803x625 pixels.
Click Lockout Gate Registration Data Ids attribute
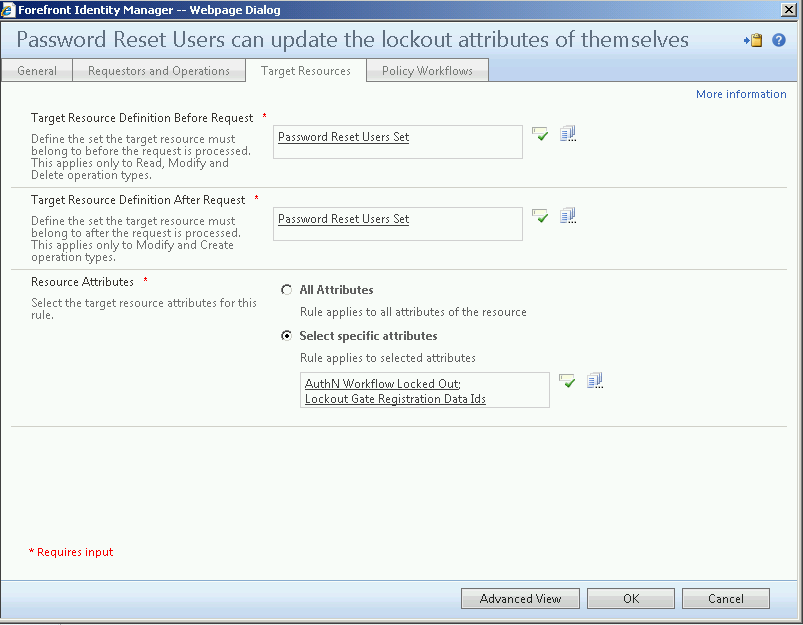pyautogui.click(x=395, y=399)
